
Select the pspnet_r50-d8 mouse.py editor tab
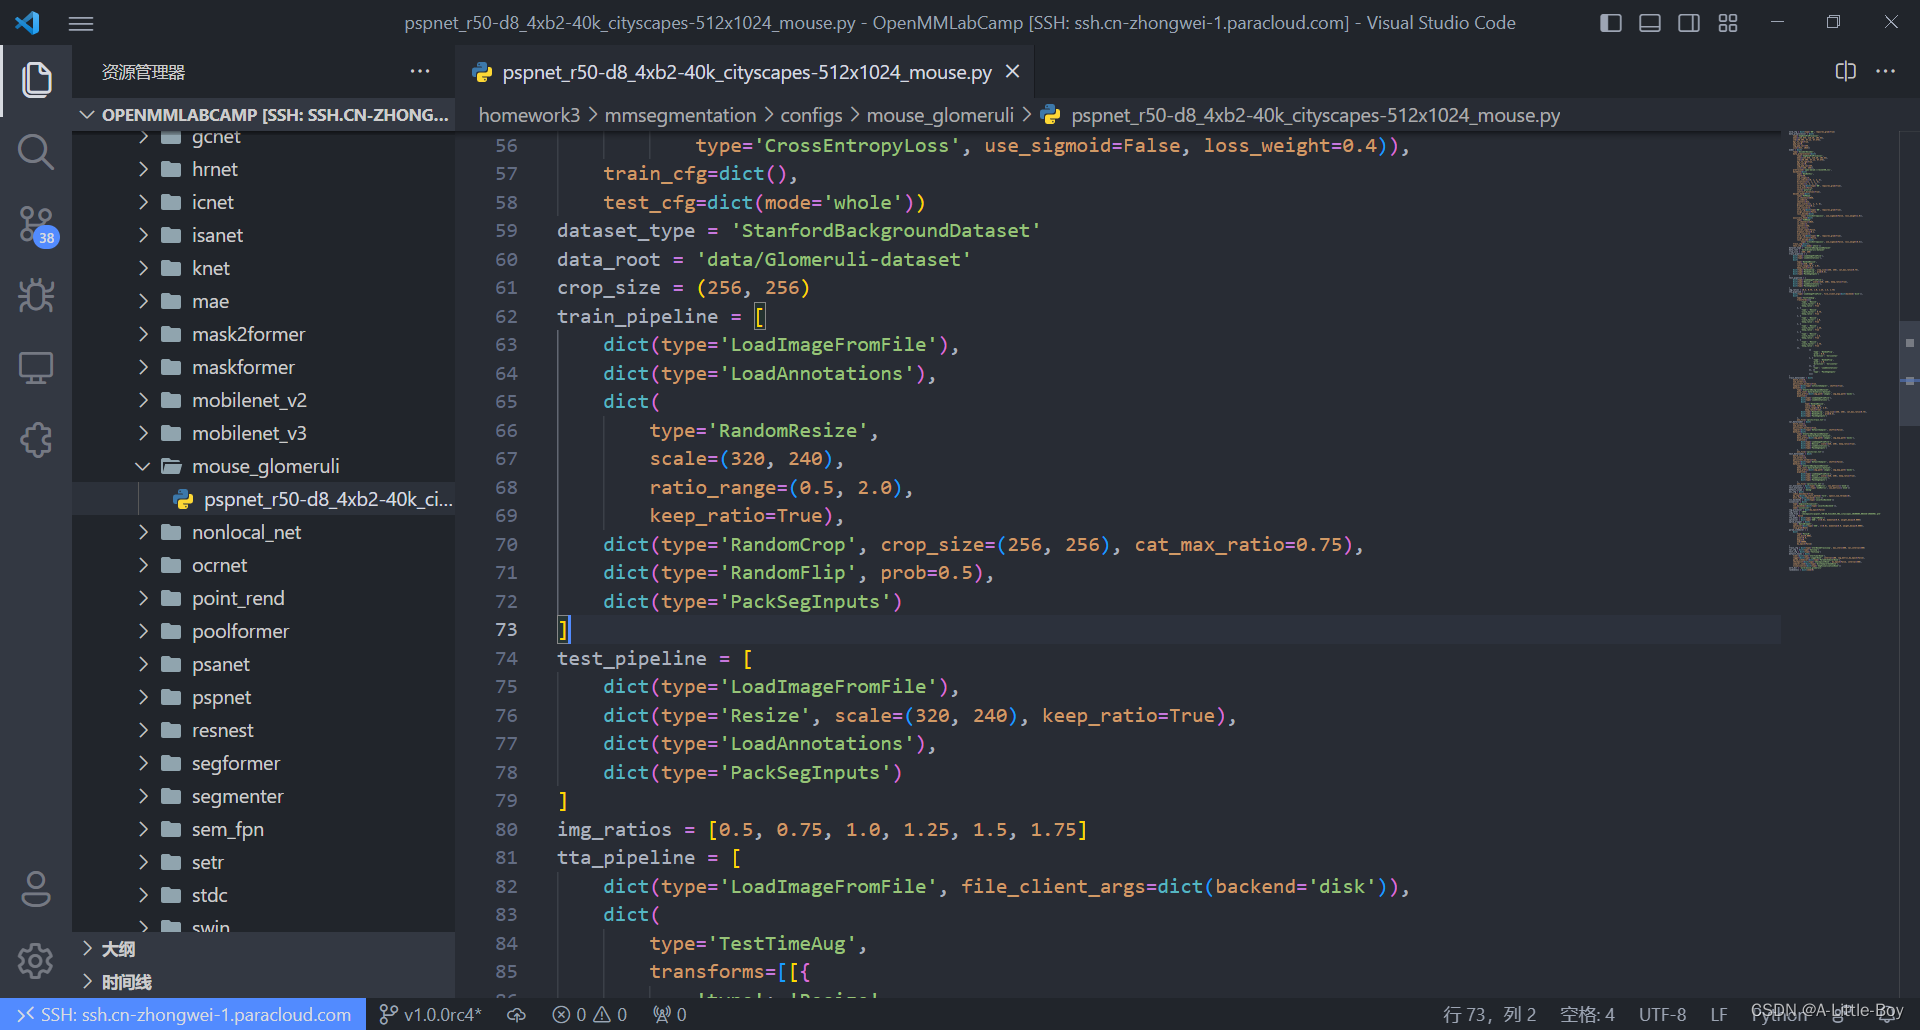click(x=745, y=72)
